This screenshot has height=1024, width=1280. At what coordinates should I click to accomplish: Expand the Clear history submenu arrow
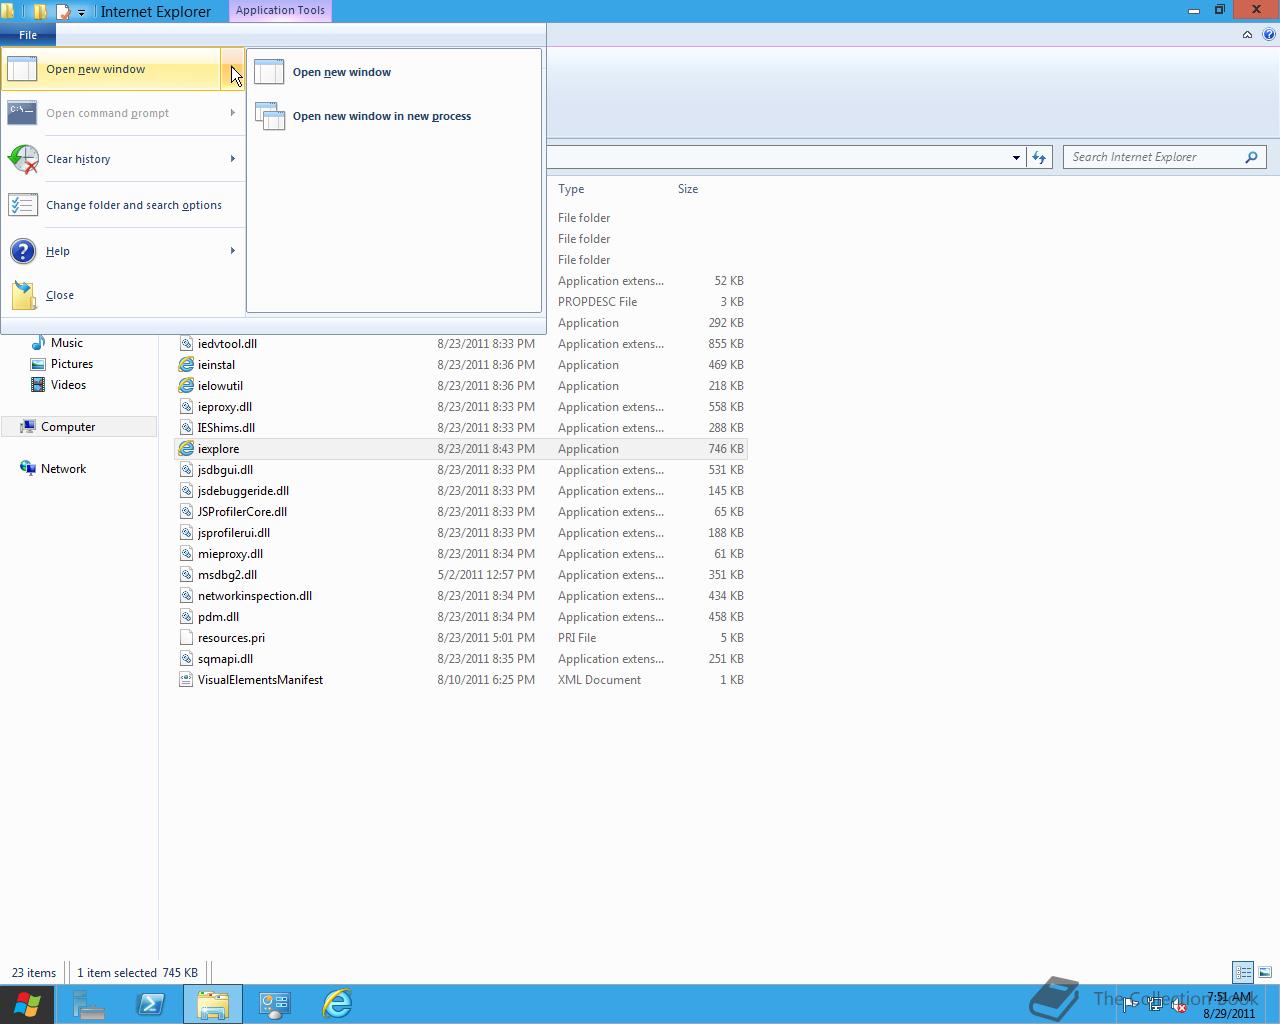tap(233, 159)
